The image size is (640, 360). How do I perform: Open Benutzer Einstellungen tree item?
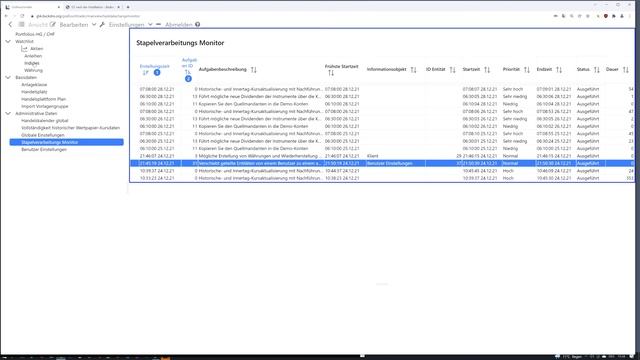[44, 149]
